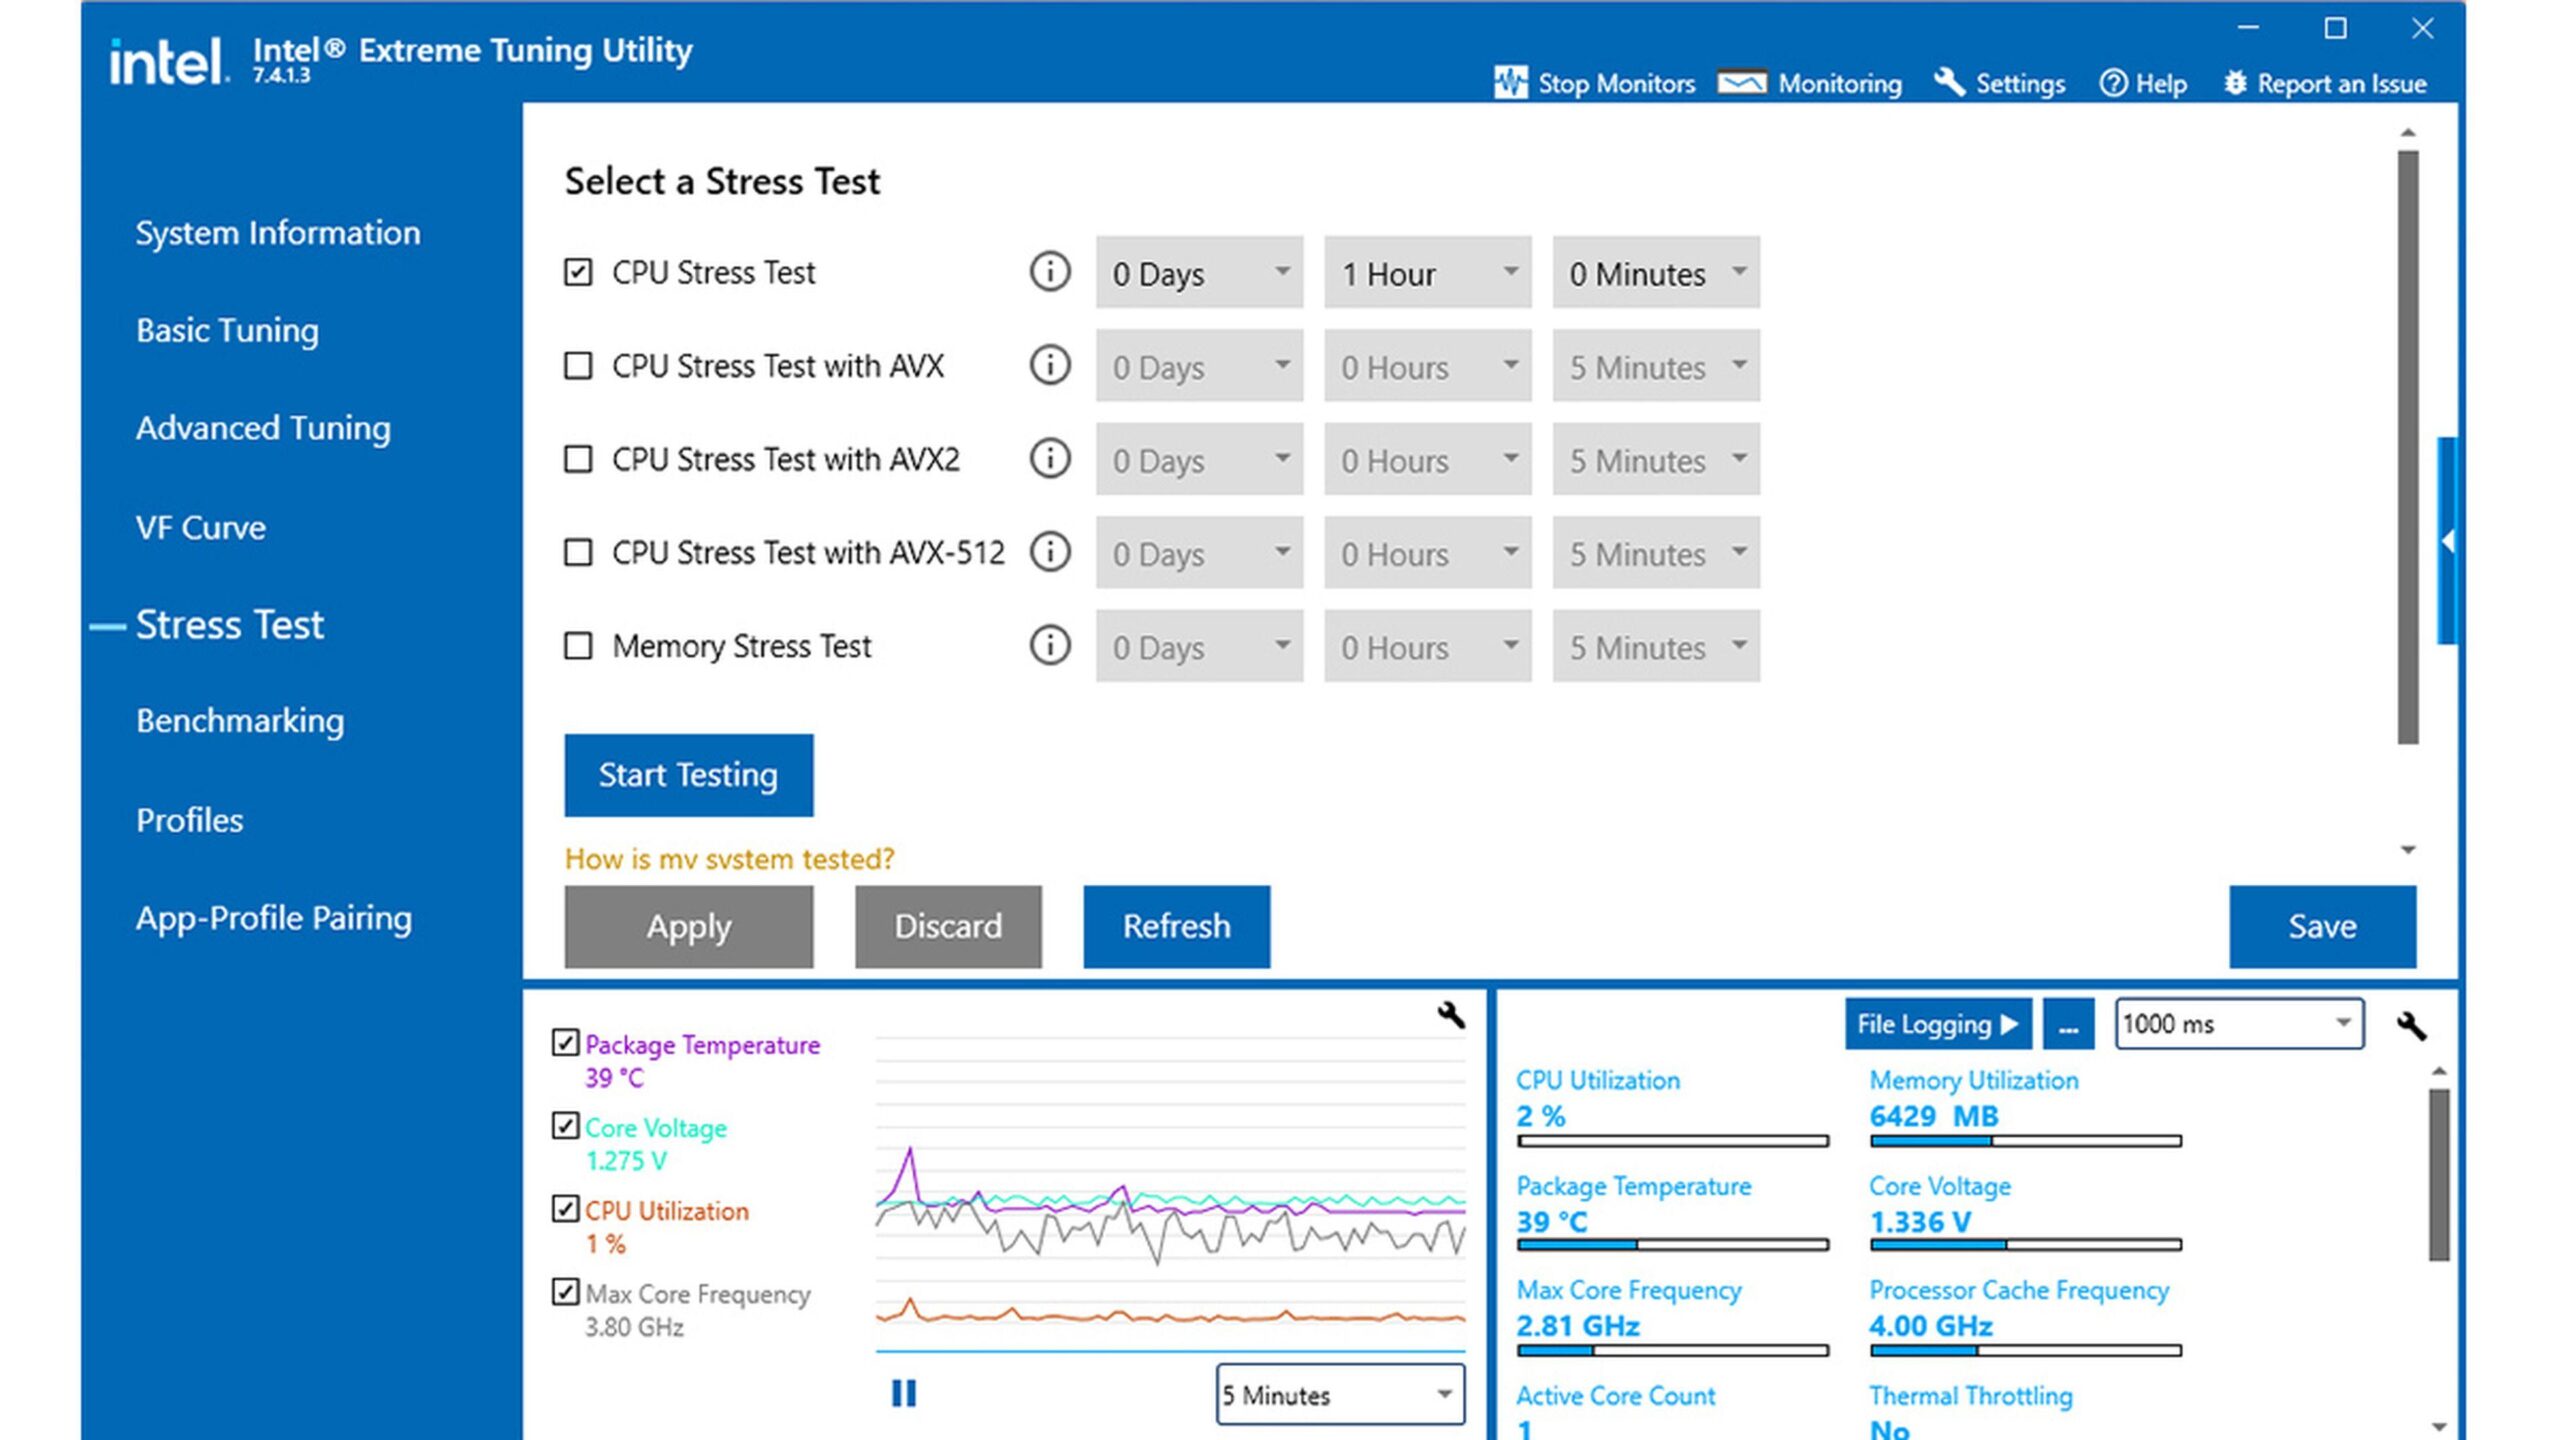Click the Help question mark icon
This screenshot has height=1440, width=2560.
coord(2113,83)
